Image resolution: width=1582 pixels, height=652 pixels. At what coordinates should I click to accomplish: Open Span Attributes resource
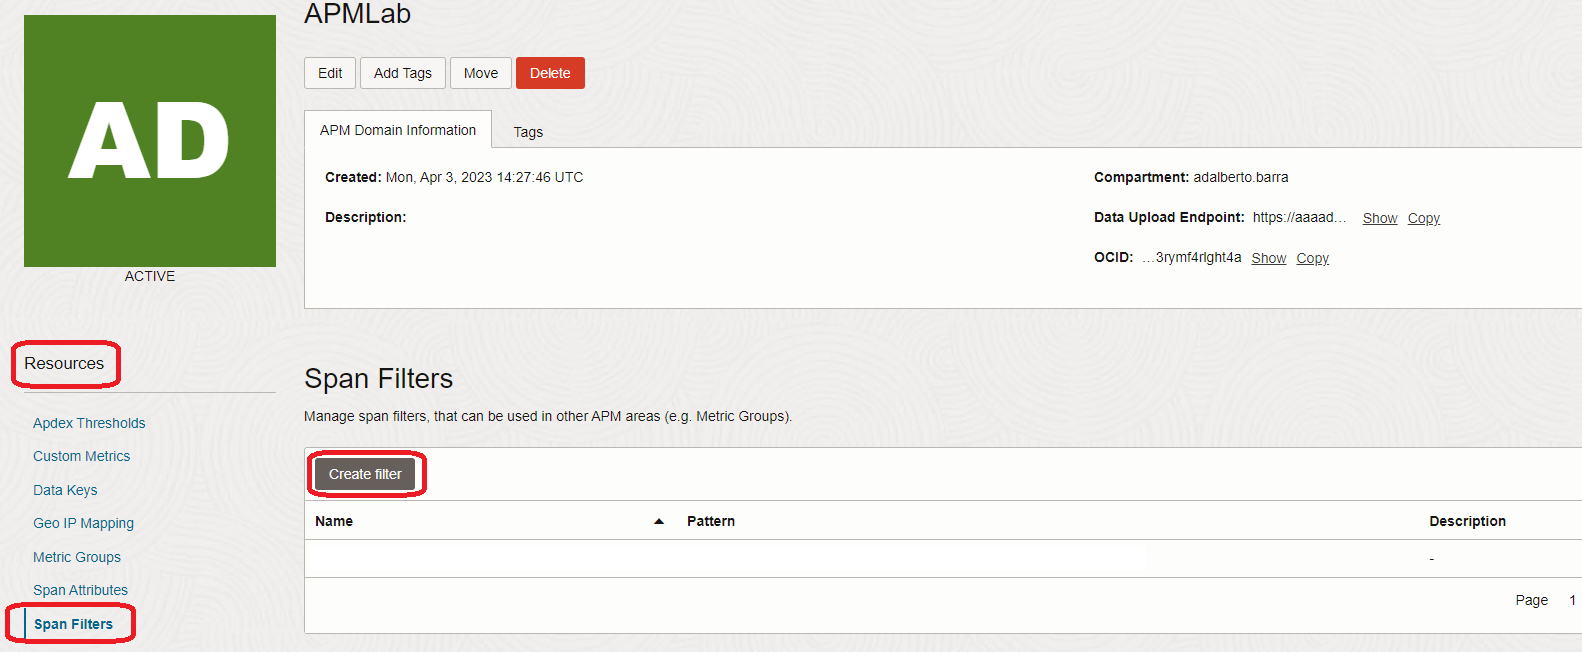pyautogui.click(x=80, y=590)
